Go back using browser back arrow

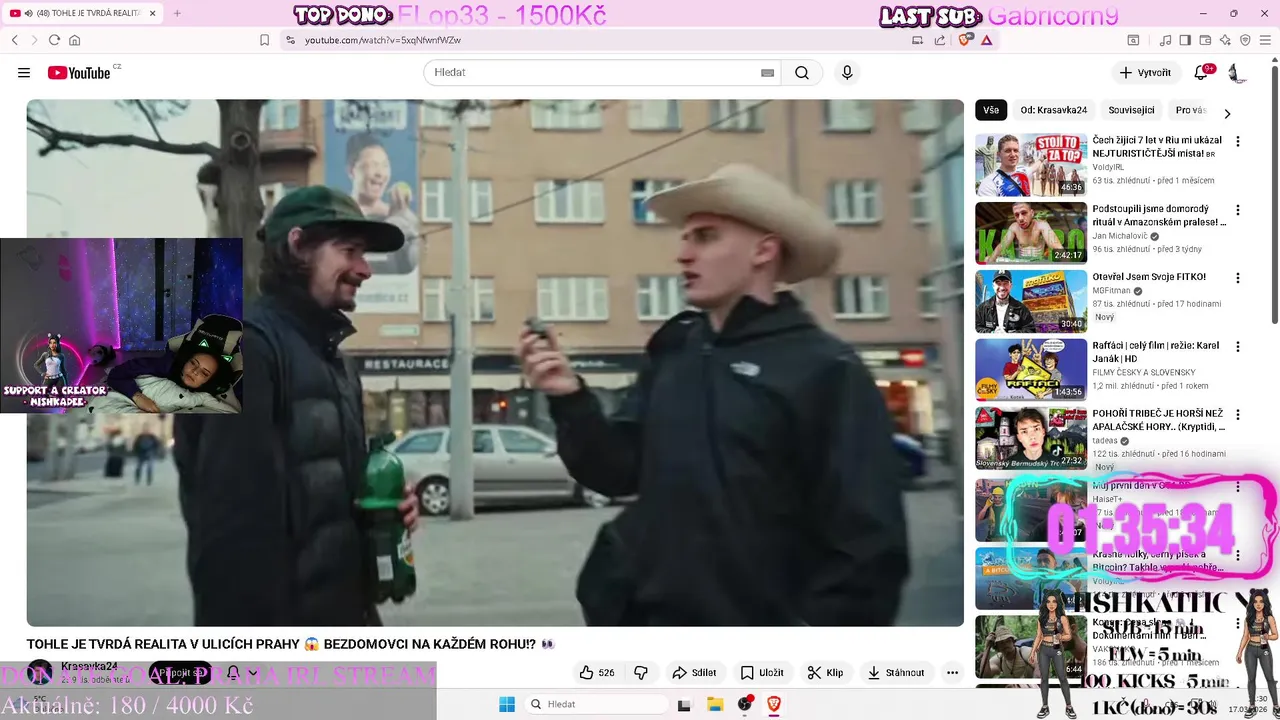(15, 40)
